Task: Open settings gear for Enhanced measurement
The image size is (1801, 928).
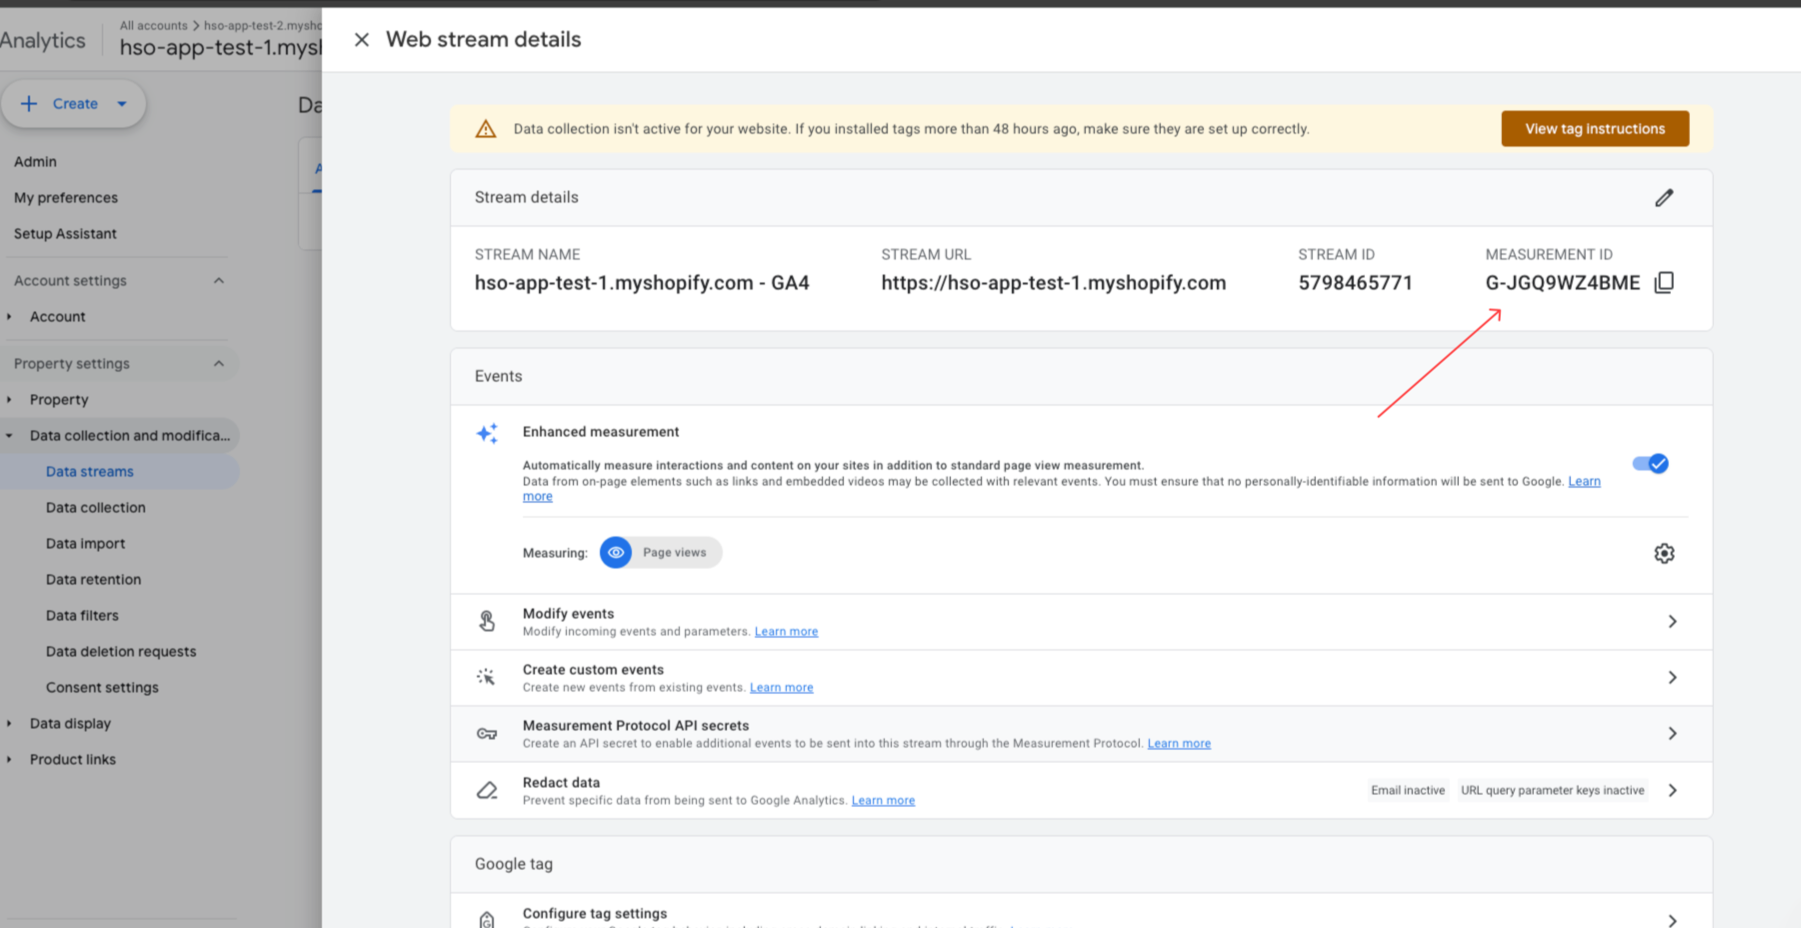Action: (1664, 552)
